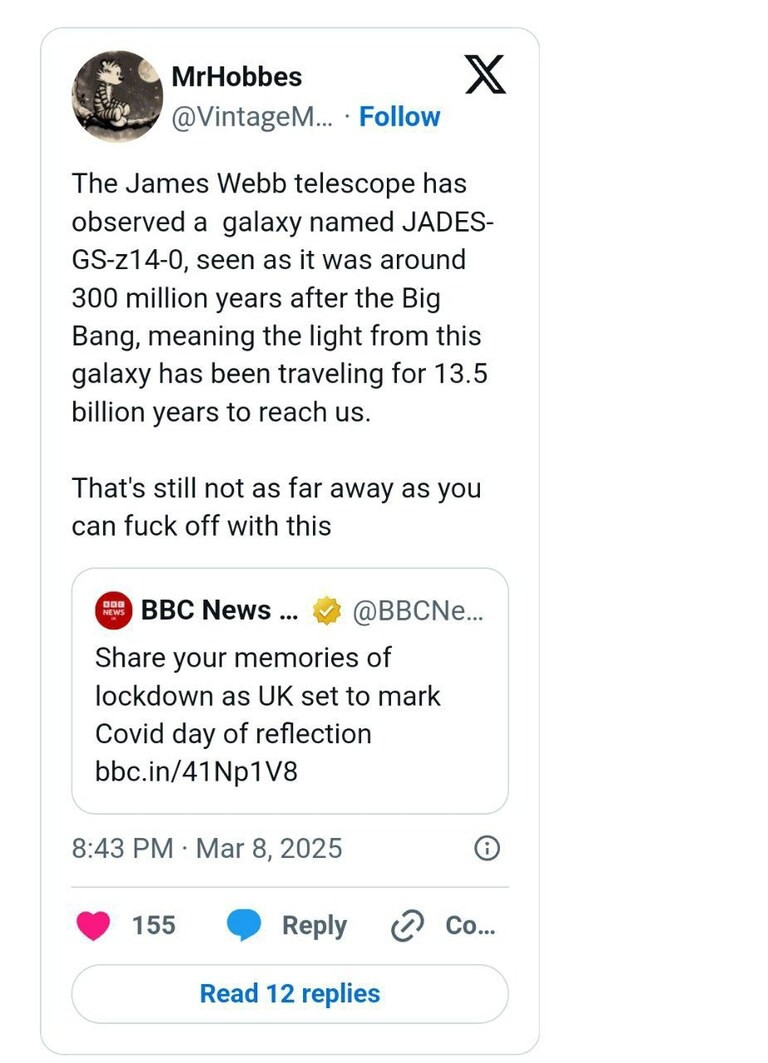The image size is (768, 1063).
Task: Click the BBC News red logo avatar
Action: tap(114, 611)
